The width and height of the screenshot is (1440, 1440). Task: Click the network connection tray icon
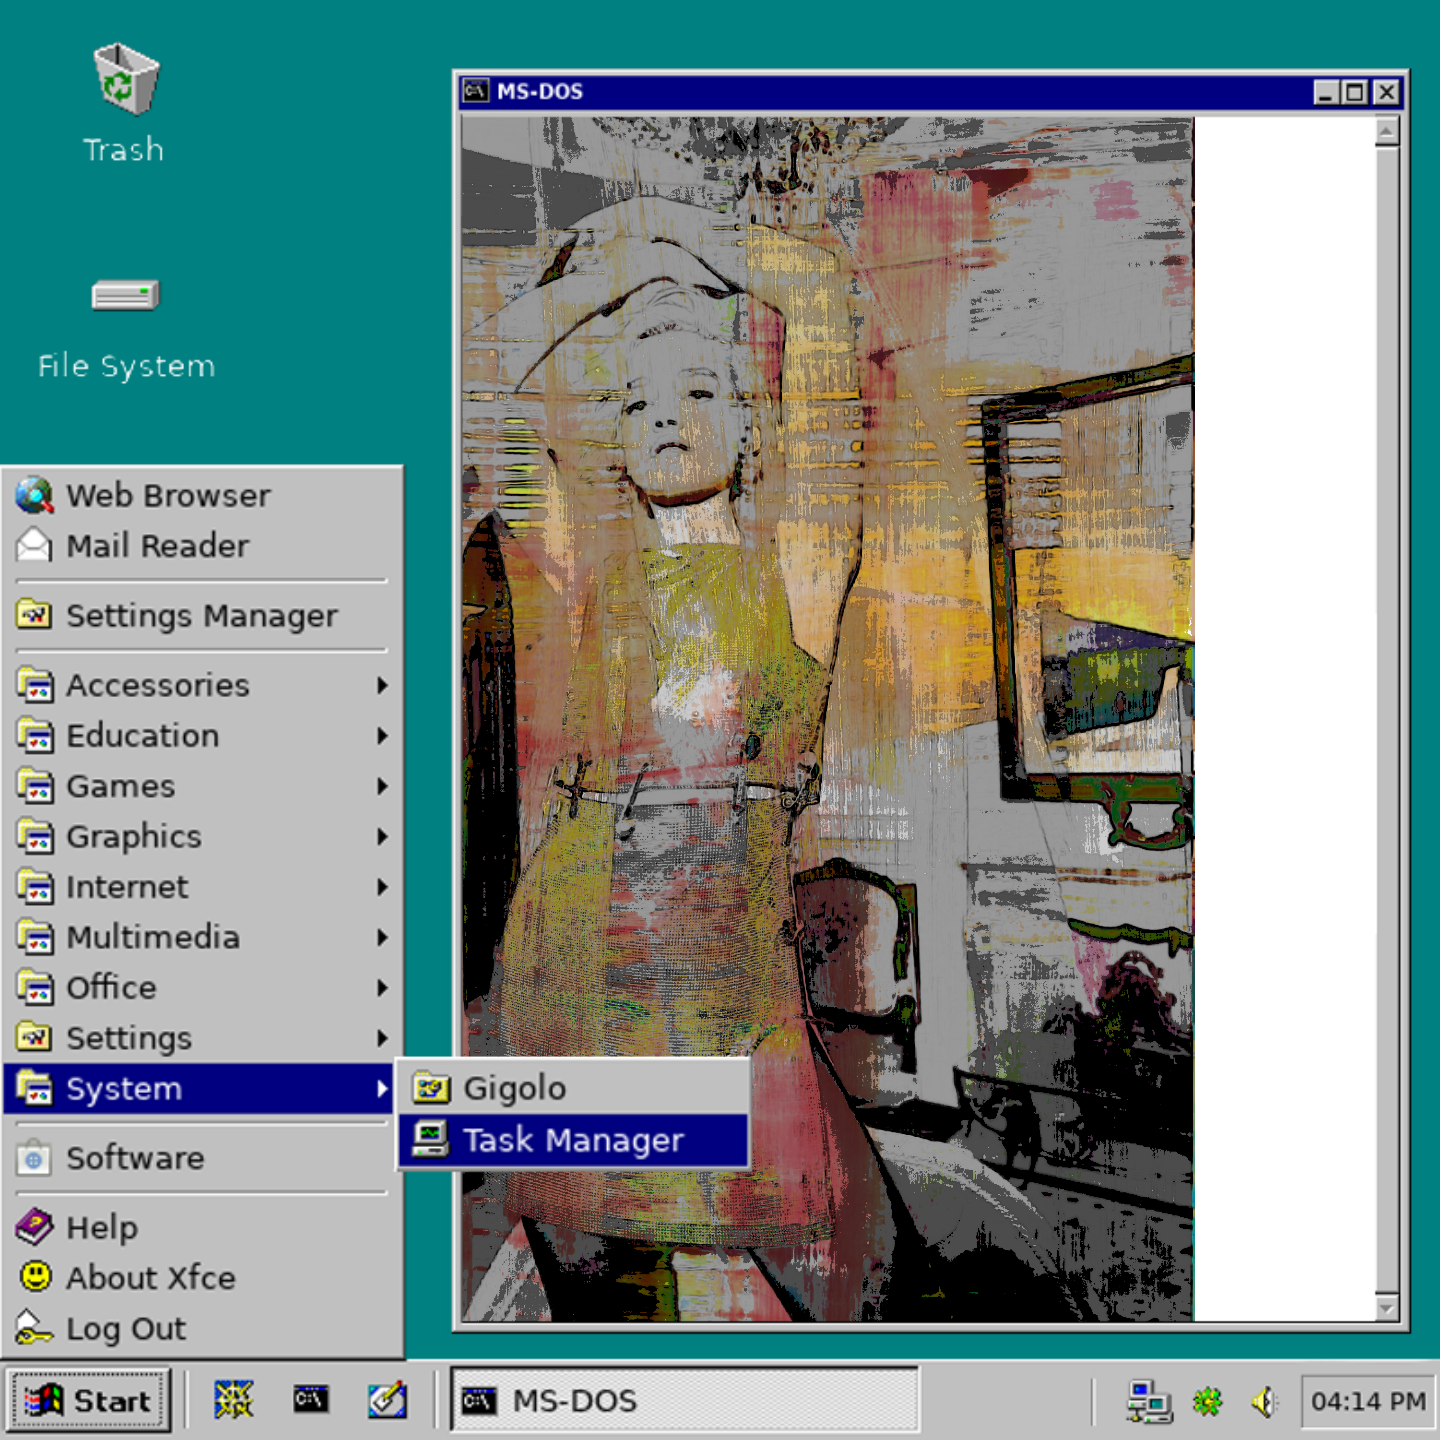click(x=1148, y=1402)
